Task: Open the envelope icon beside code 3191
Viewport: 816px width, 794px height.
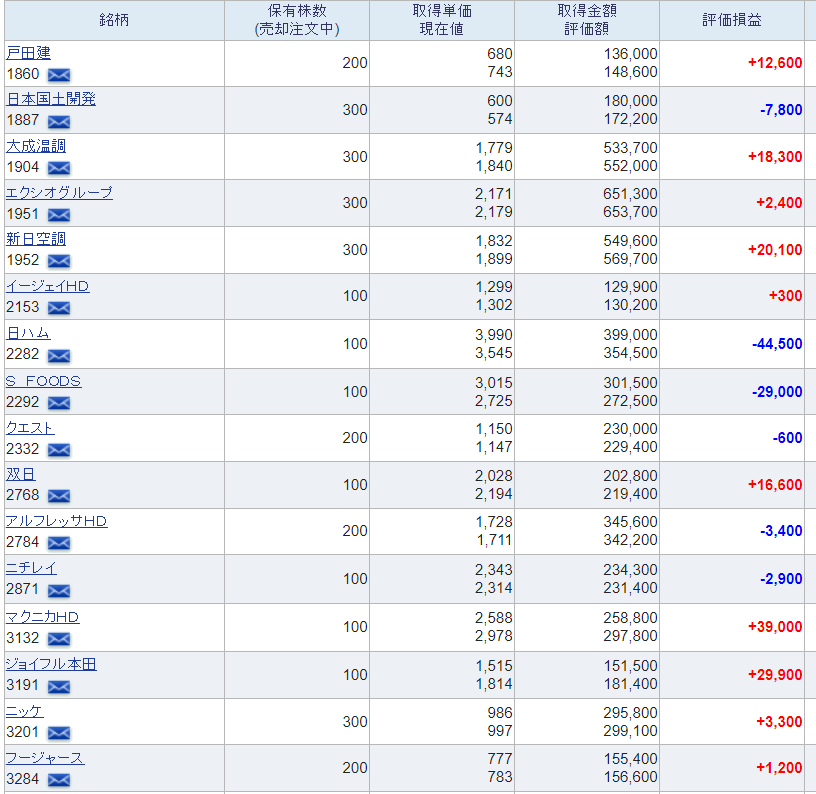Action: tap(59, 687)
